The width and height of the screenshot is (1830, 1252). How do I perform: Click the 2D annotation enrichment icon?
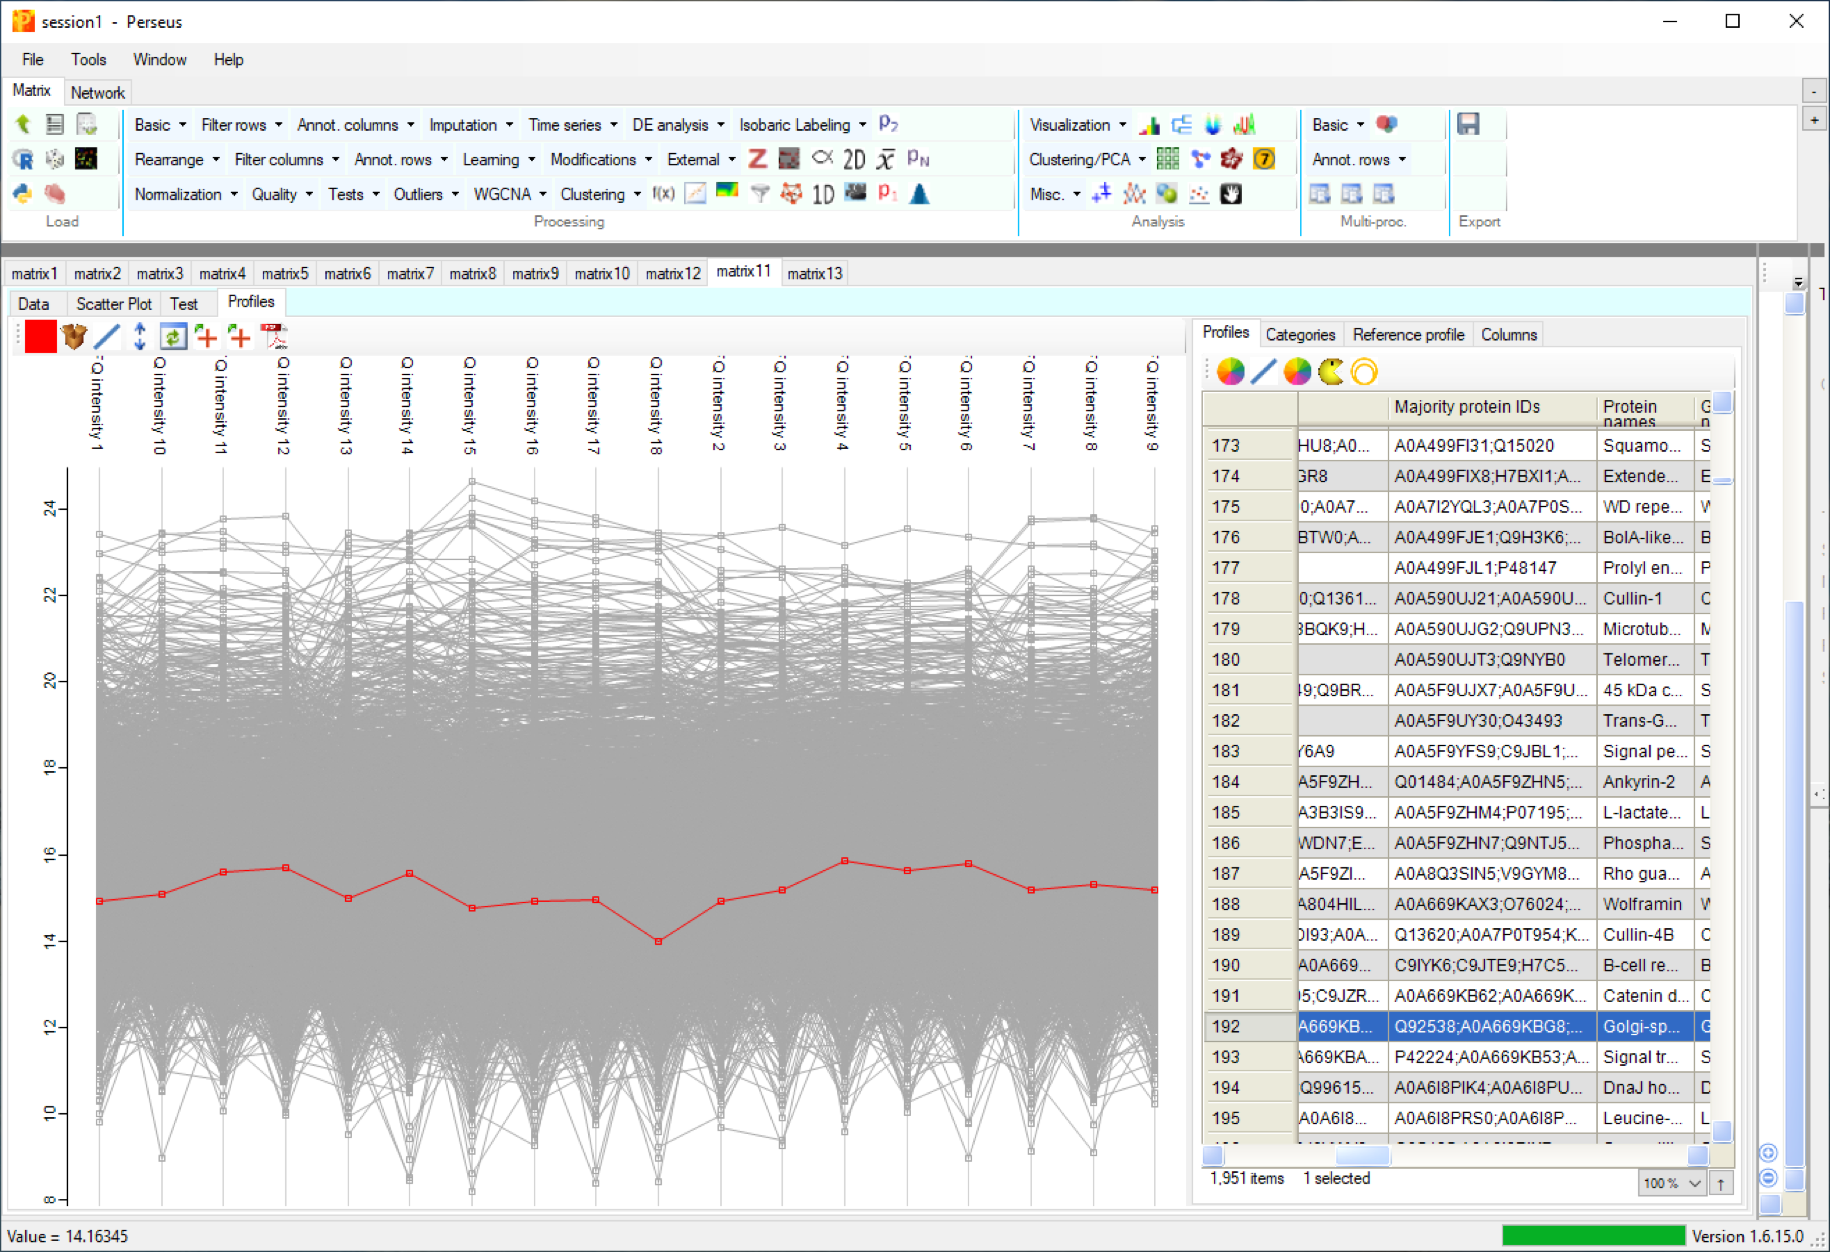click(x=853, y=160)
